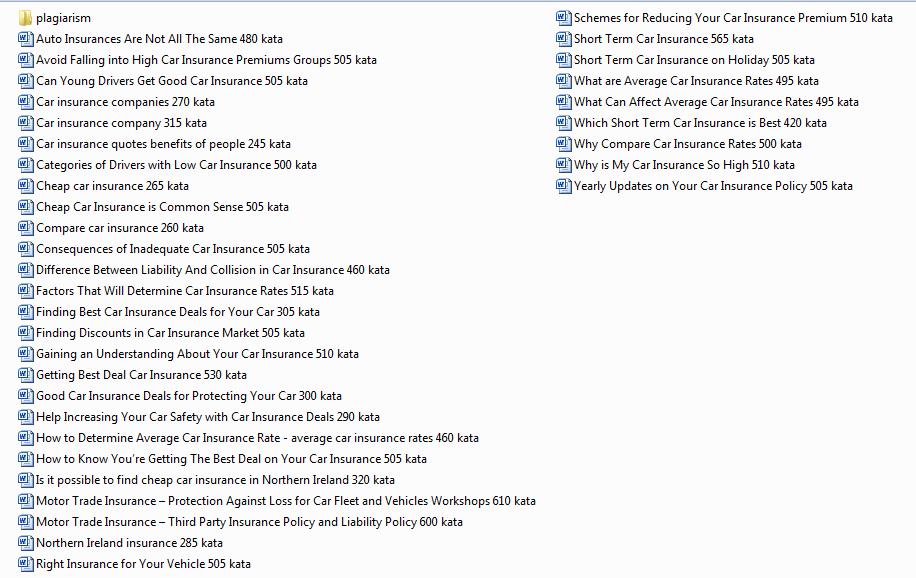Image resolution: width=916 pixels, height=578 pixels.
Task: Click Word icon for Car insurance company 315 kata
Action: click(x=25, y=123)
